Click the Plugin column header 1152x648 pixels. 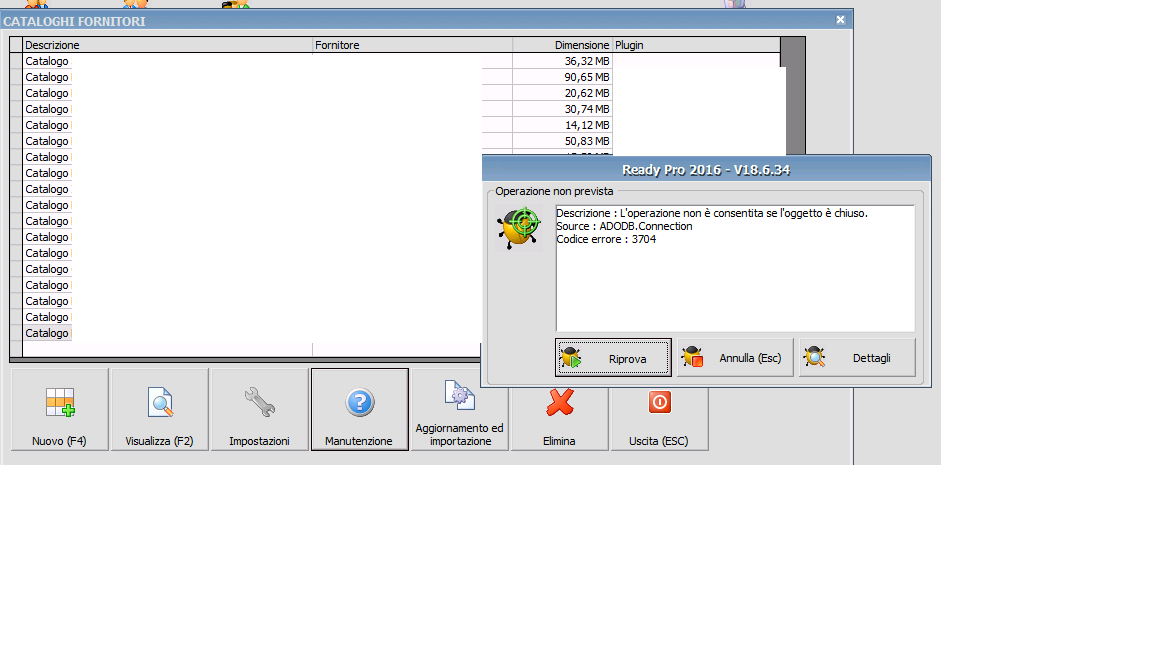[696, 45]
